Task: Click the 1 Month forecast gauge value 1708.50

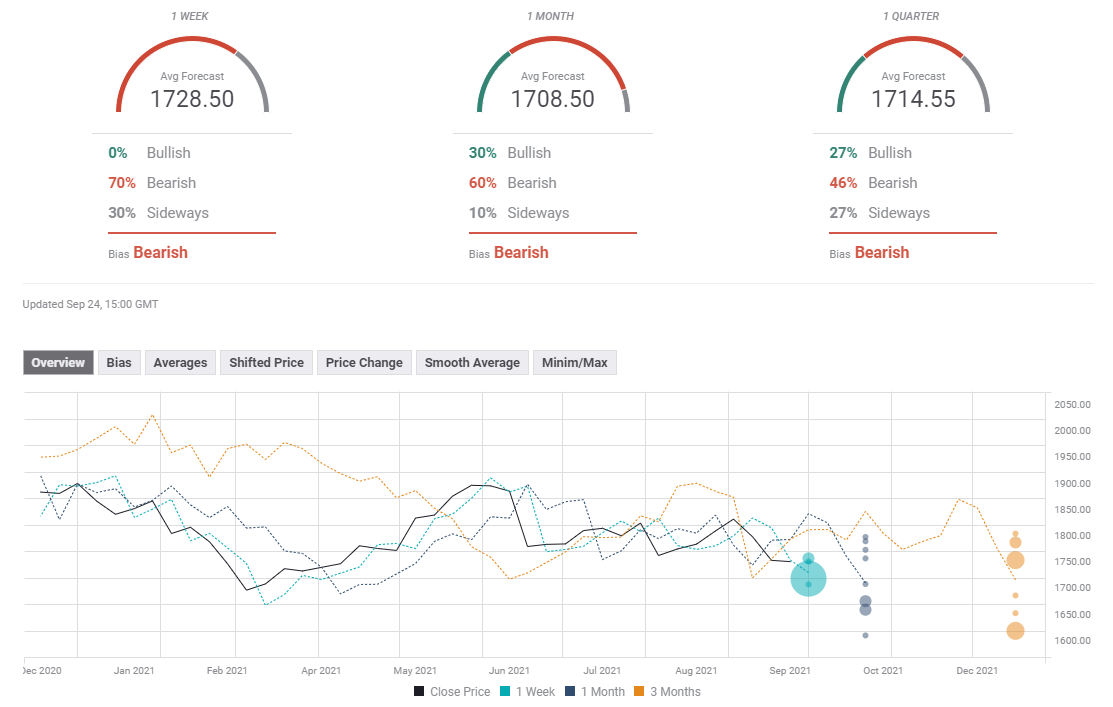Action: tap(552, 99)
